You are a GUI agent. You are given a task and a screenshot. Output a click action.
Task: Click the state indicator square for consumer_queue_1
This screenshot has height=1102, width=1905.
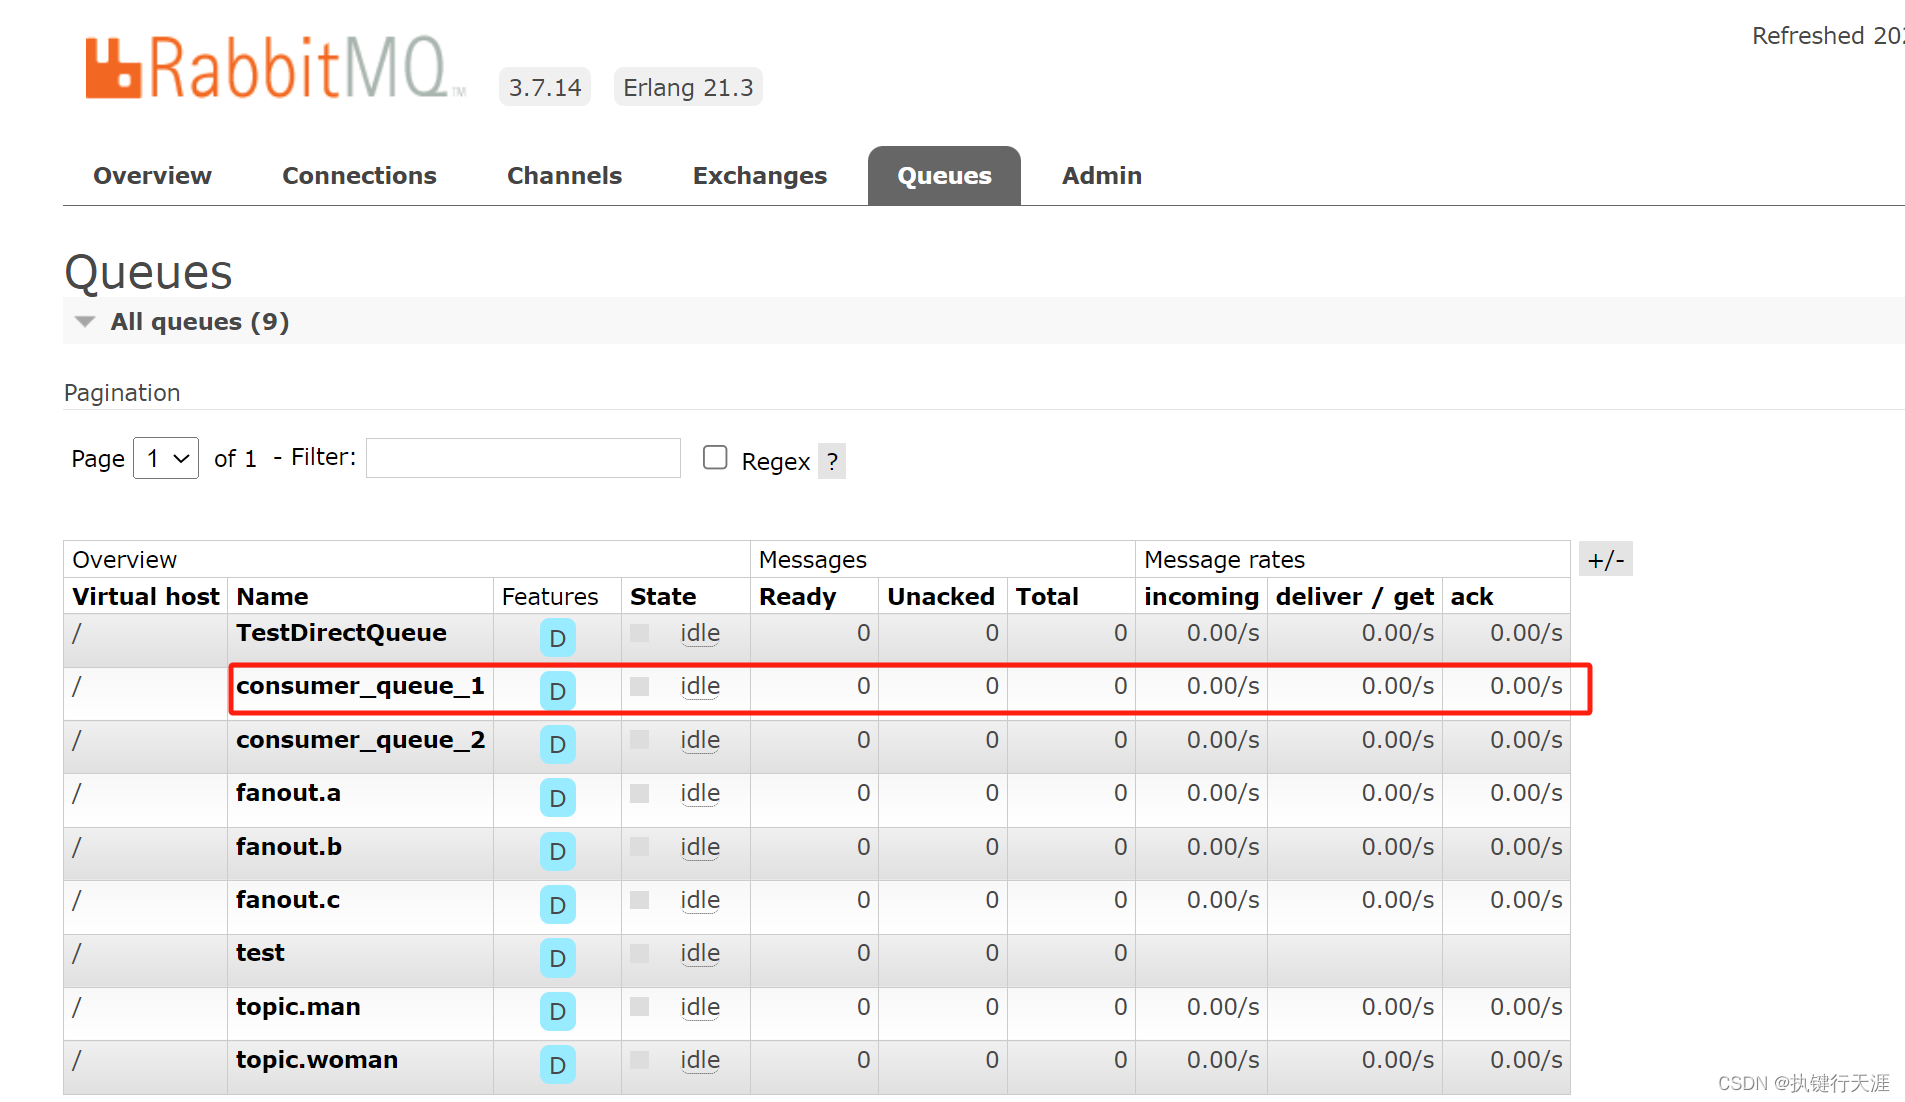point(640,686)
